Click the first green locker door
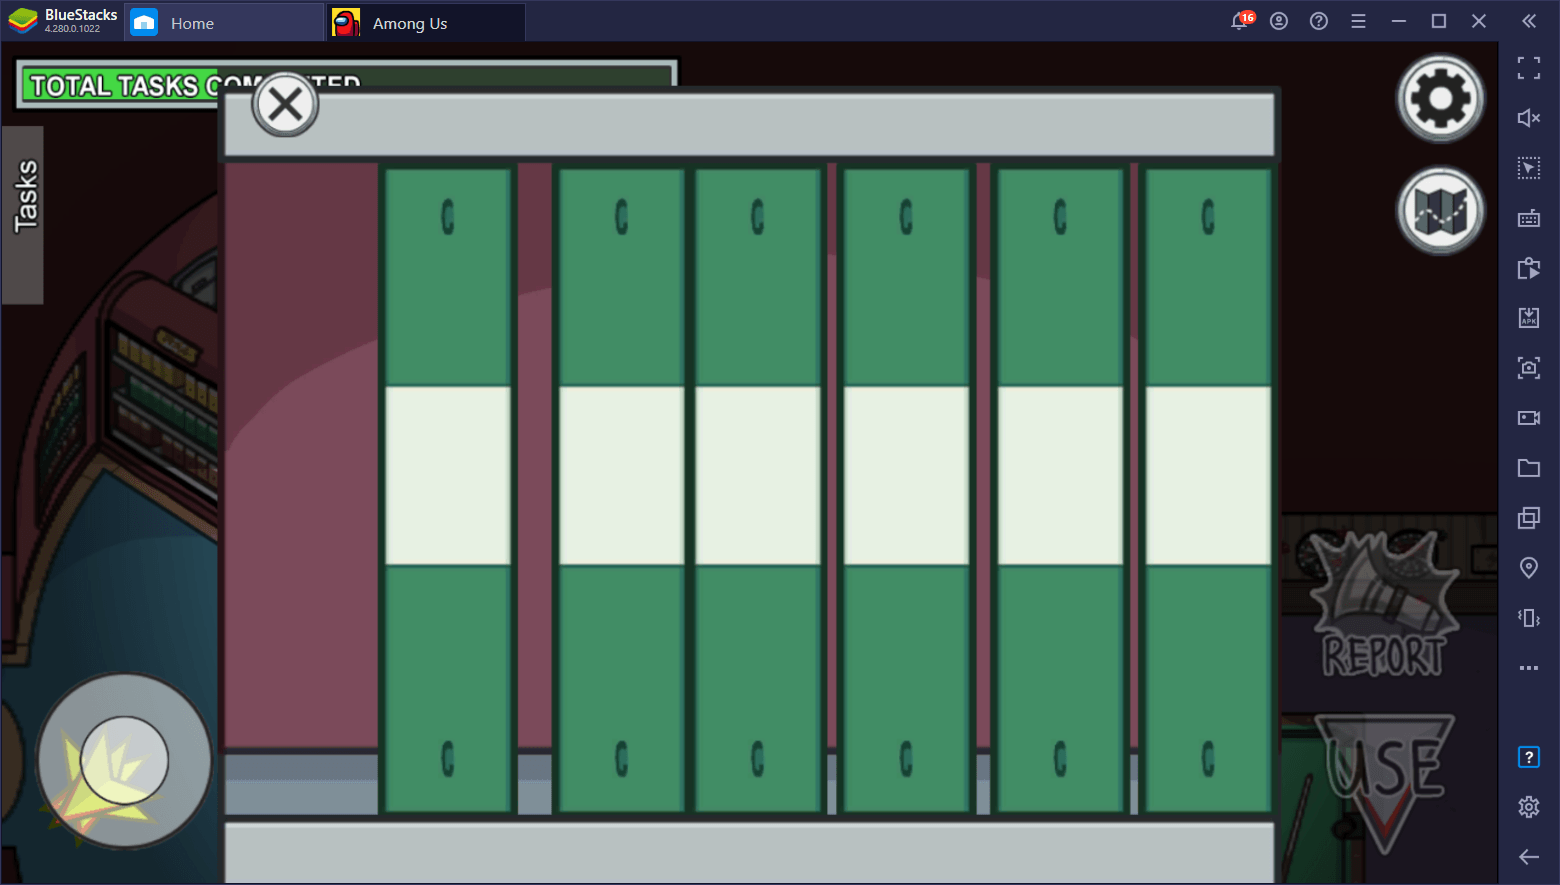The image size is (1560, 885). (448, 490)
